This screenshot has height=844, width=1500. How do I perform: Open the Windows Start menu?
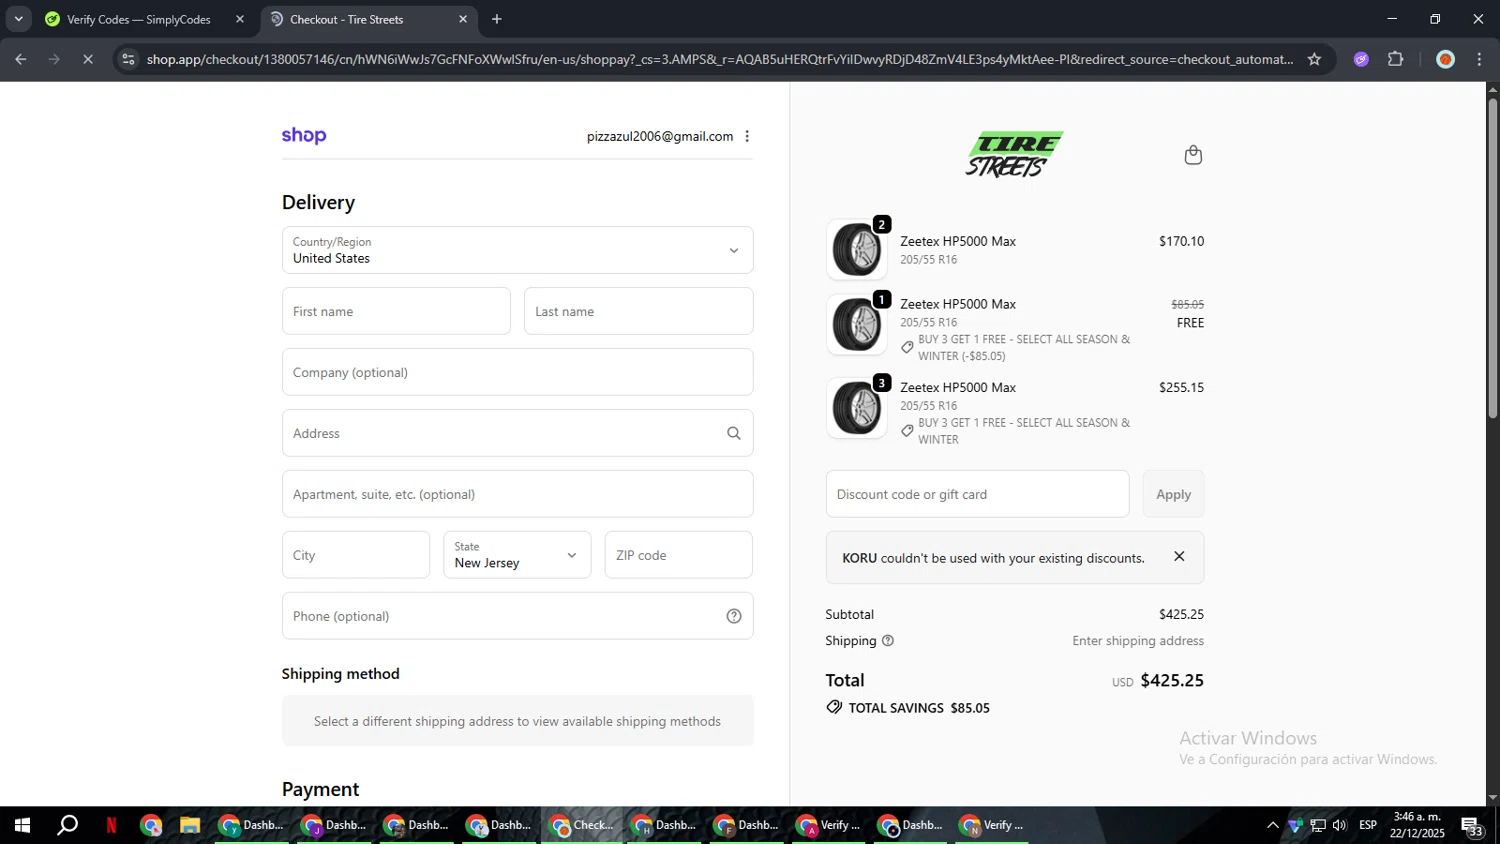pyautogui.click(x=22, y=825)
